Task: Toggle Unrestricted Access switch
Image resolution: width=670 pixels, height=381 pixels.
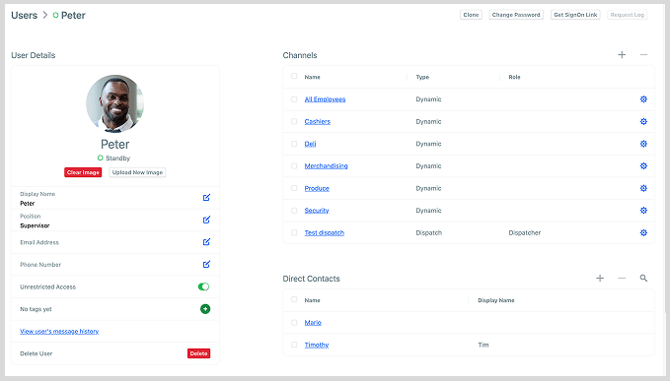Action: click(203, 287)
